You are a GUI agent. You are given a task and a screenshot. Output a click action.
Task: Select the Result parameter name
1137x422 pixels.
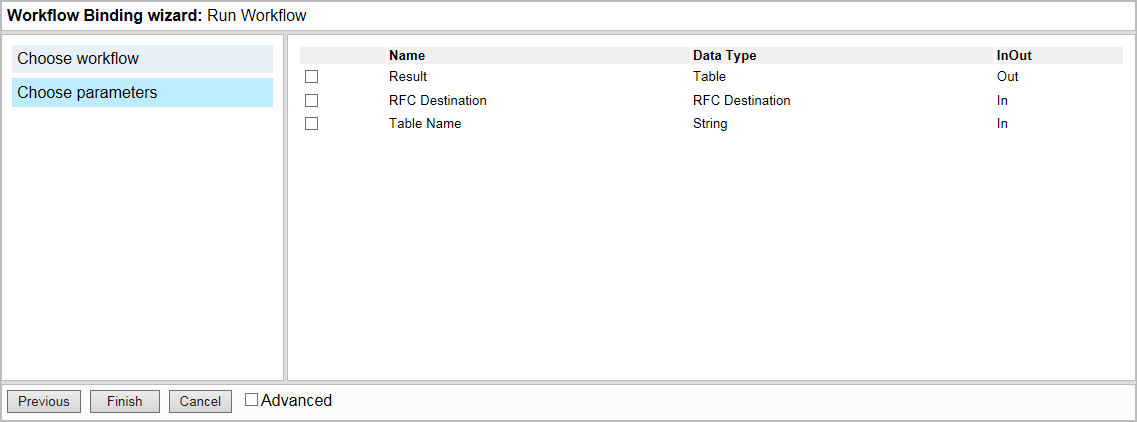[408, 77]
